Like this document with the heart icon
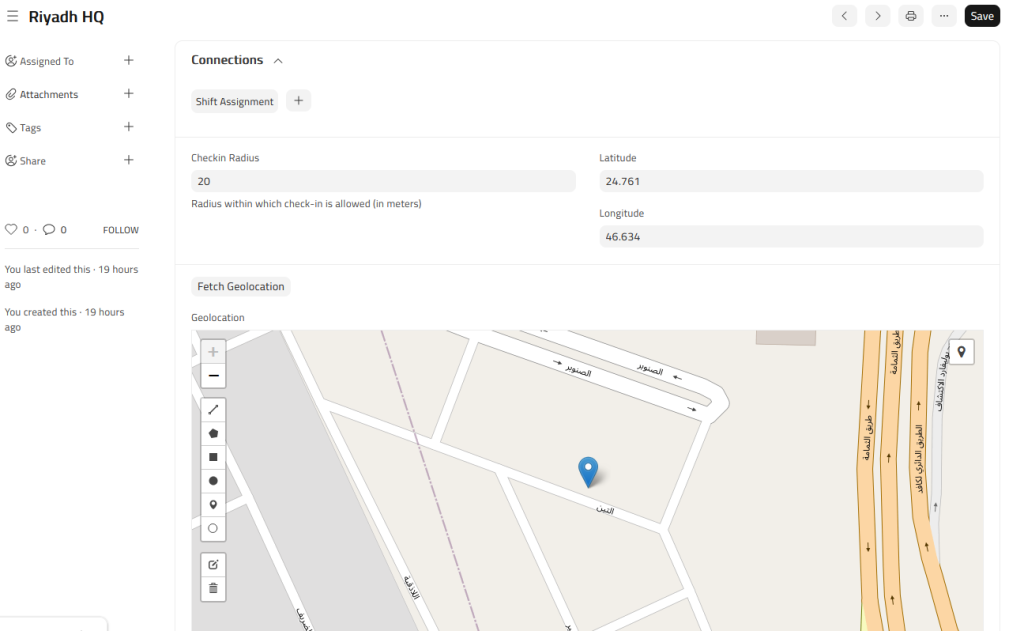1024x631 pixels. click(11, 230)
